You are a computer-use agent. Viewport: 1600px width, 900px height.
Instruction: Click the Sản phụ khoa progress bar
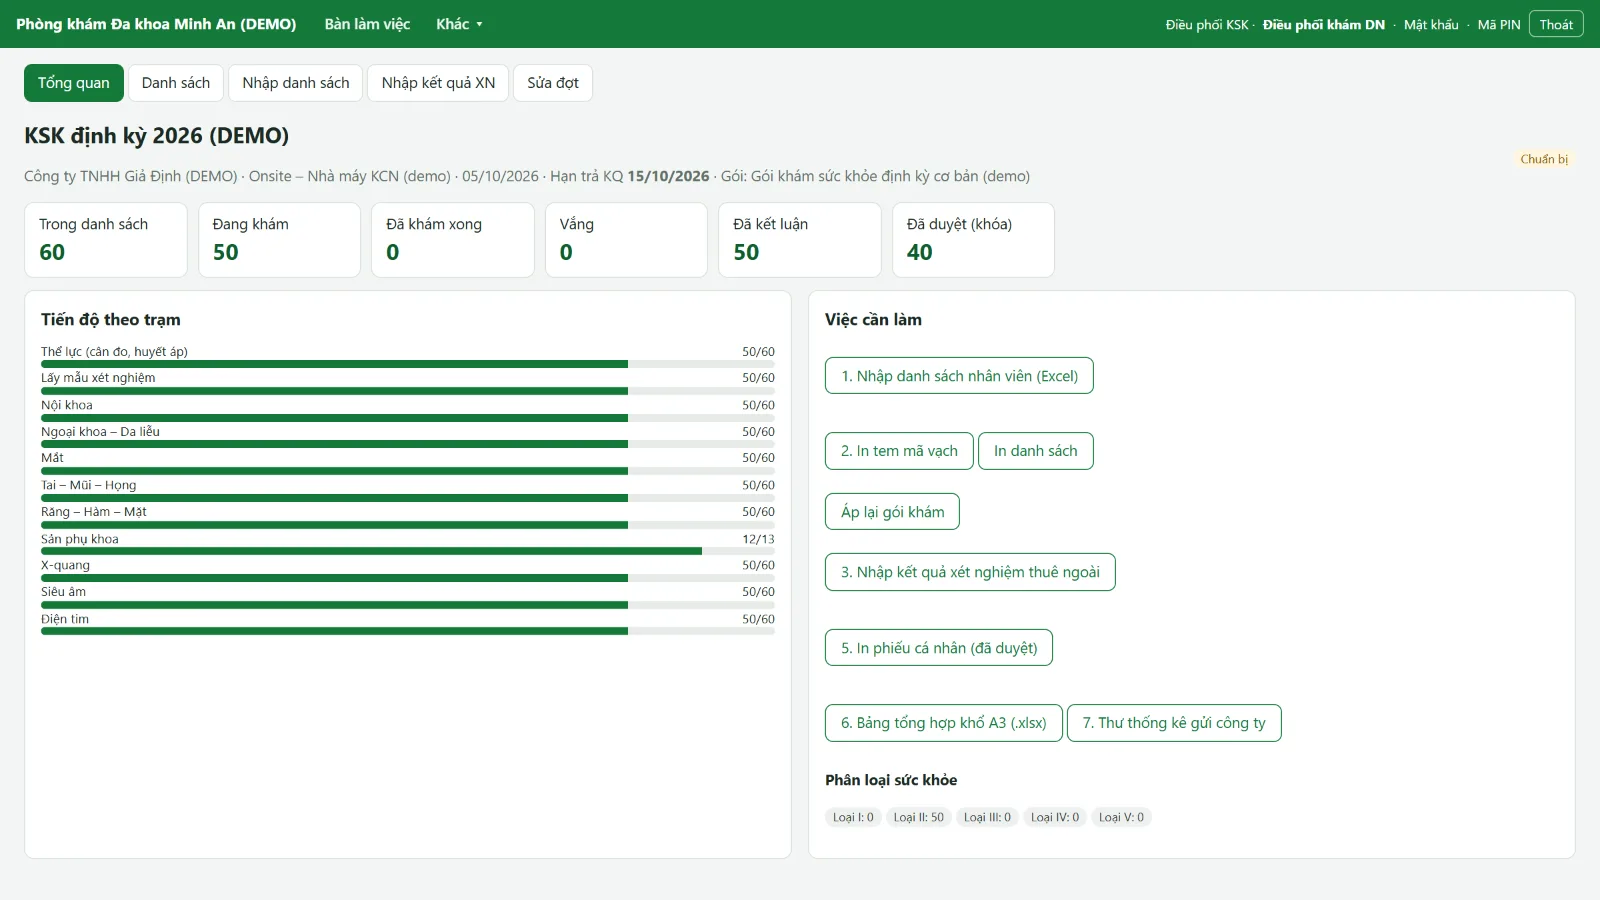408,551
